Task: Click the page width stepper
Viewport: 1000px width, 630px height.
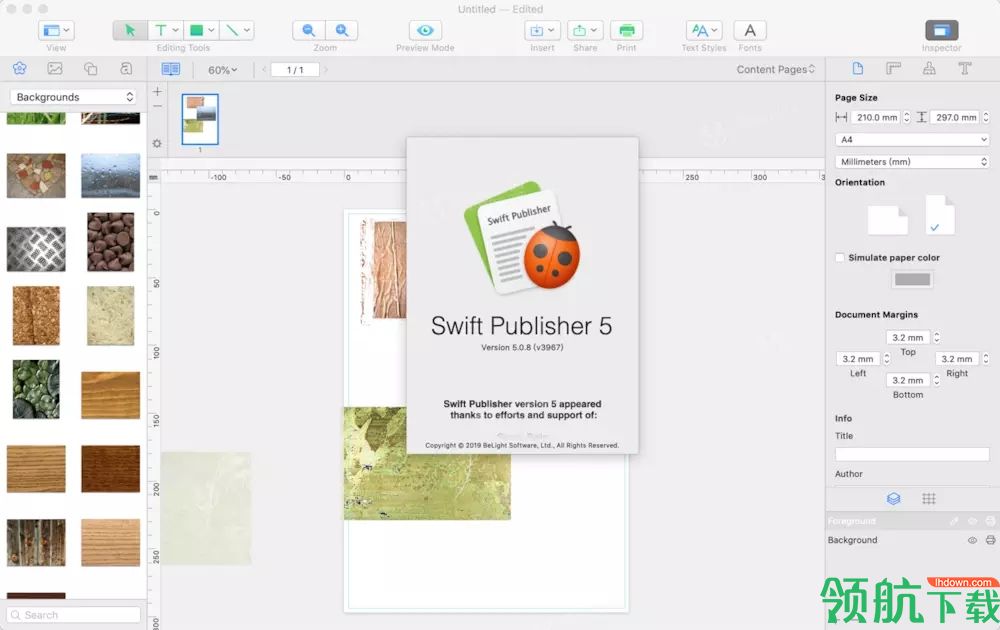Action: pos(907,117)
